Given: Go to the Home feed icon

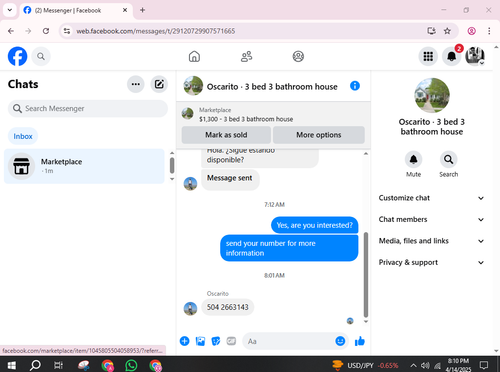Looking at the screenshot, I should tap(194, 56).
